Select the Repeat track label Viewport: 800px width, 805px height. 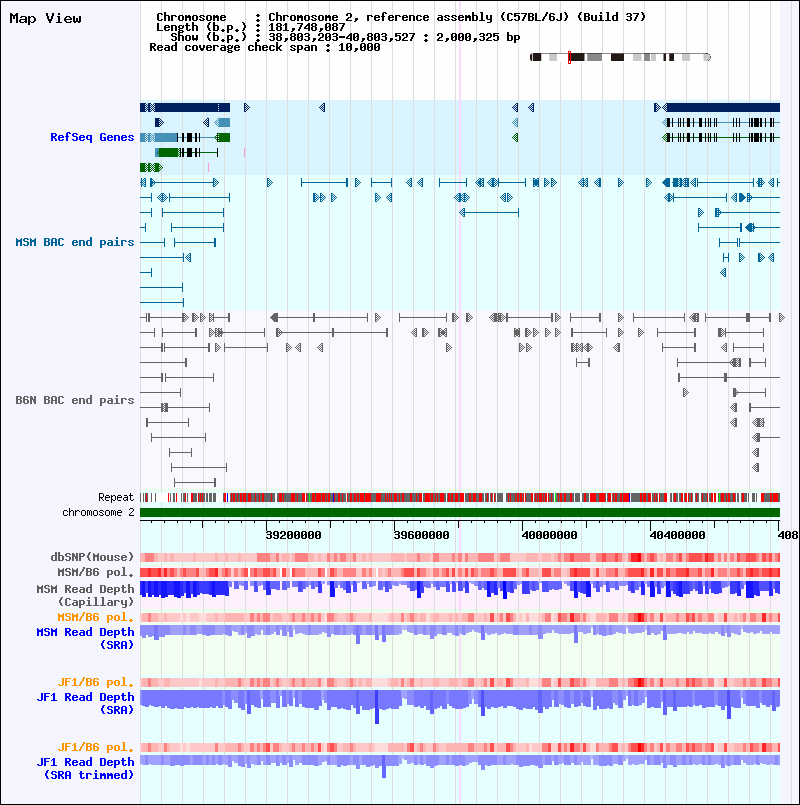click(116, 497)
